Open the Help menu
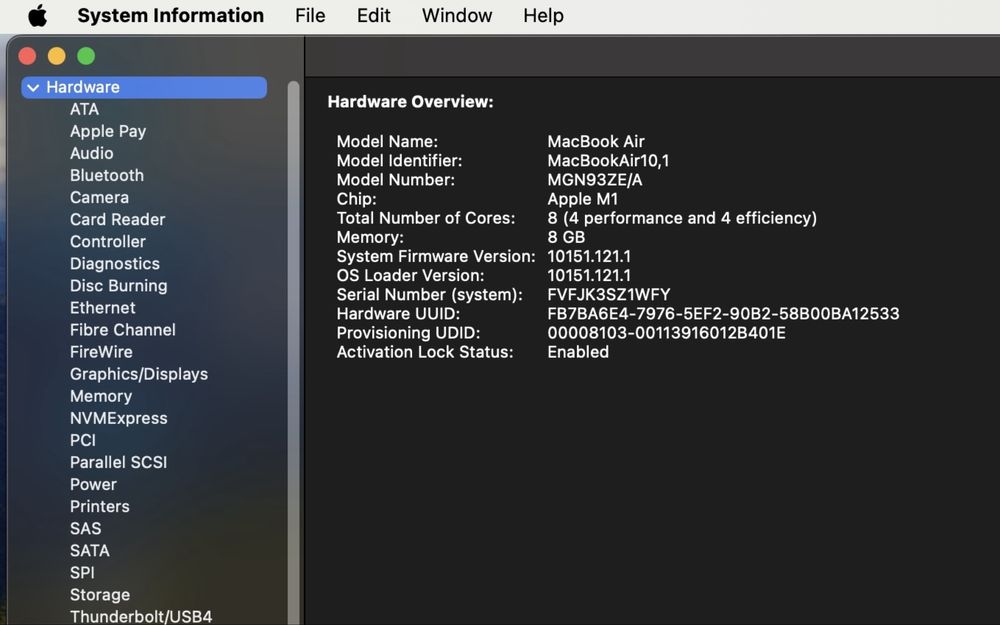 click(x=543, y=15)
